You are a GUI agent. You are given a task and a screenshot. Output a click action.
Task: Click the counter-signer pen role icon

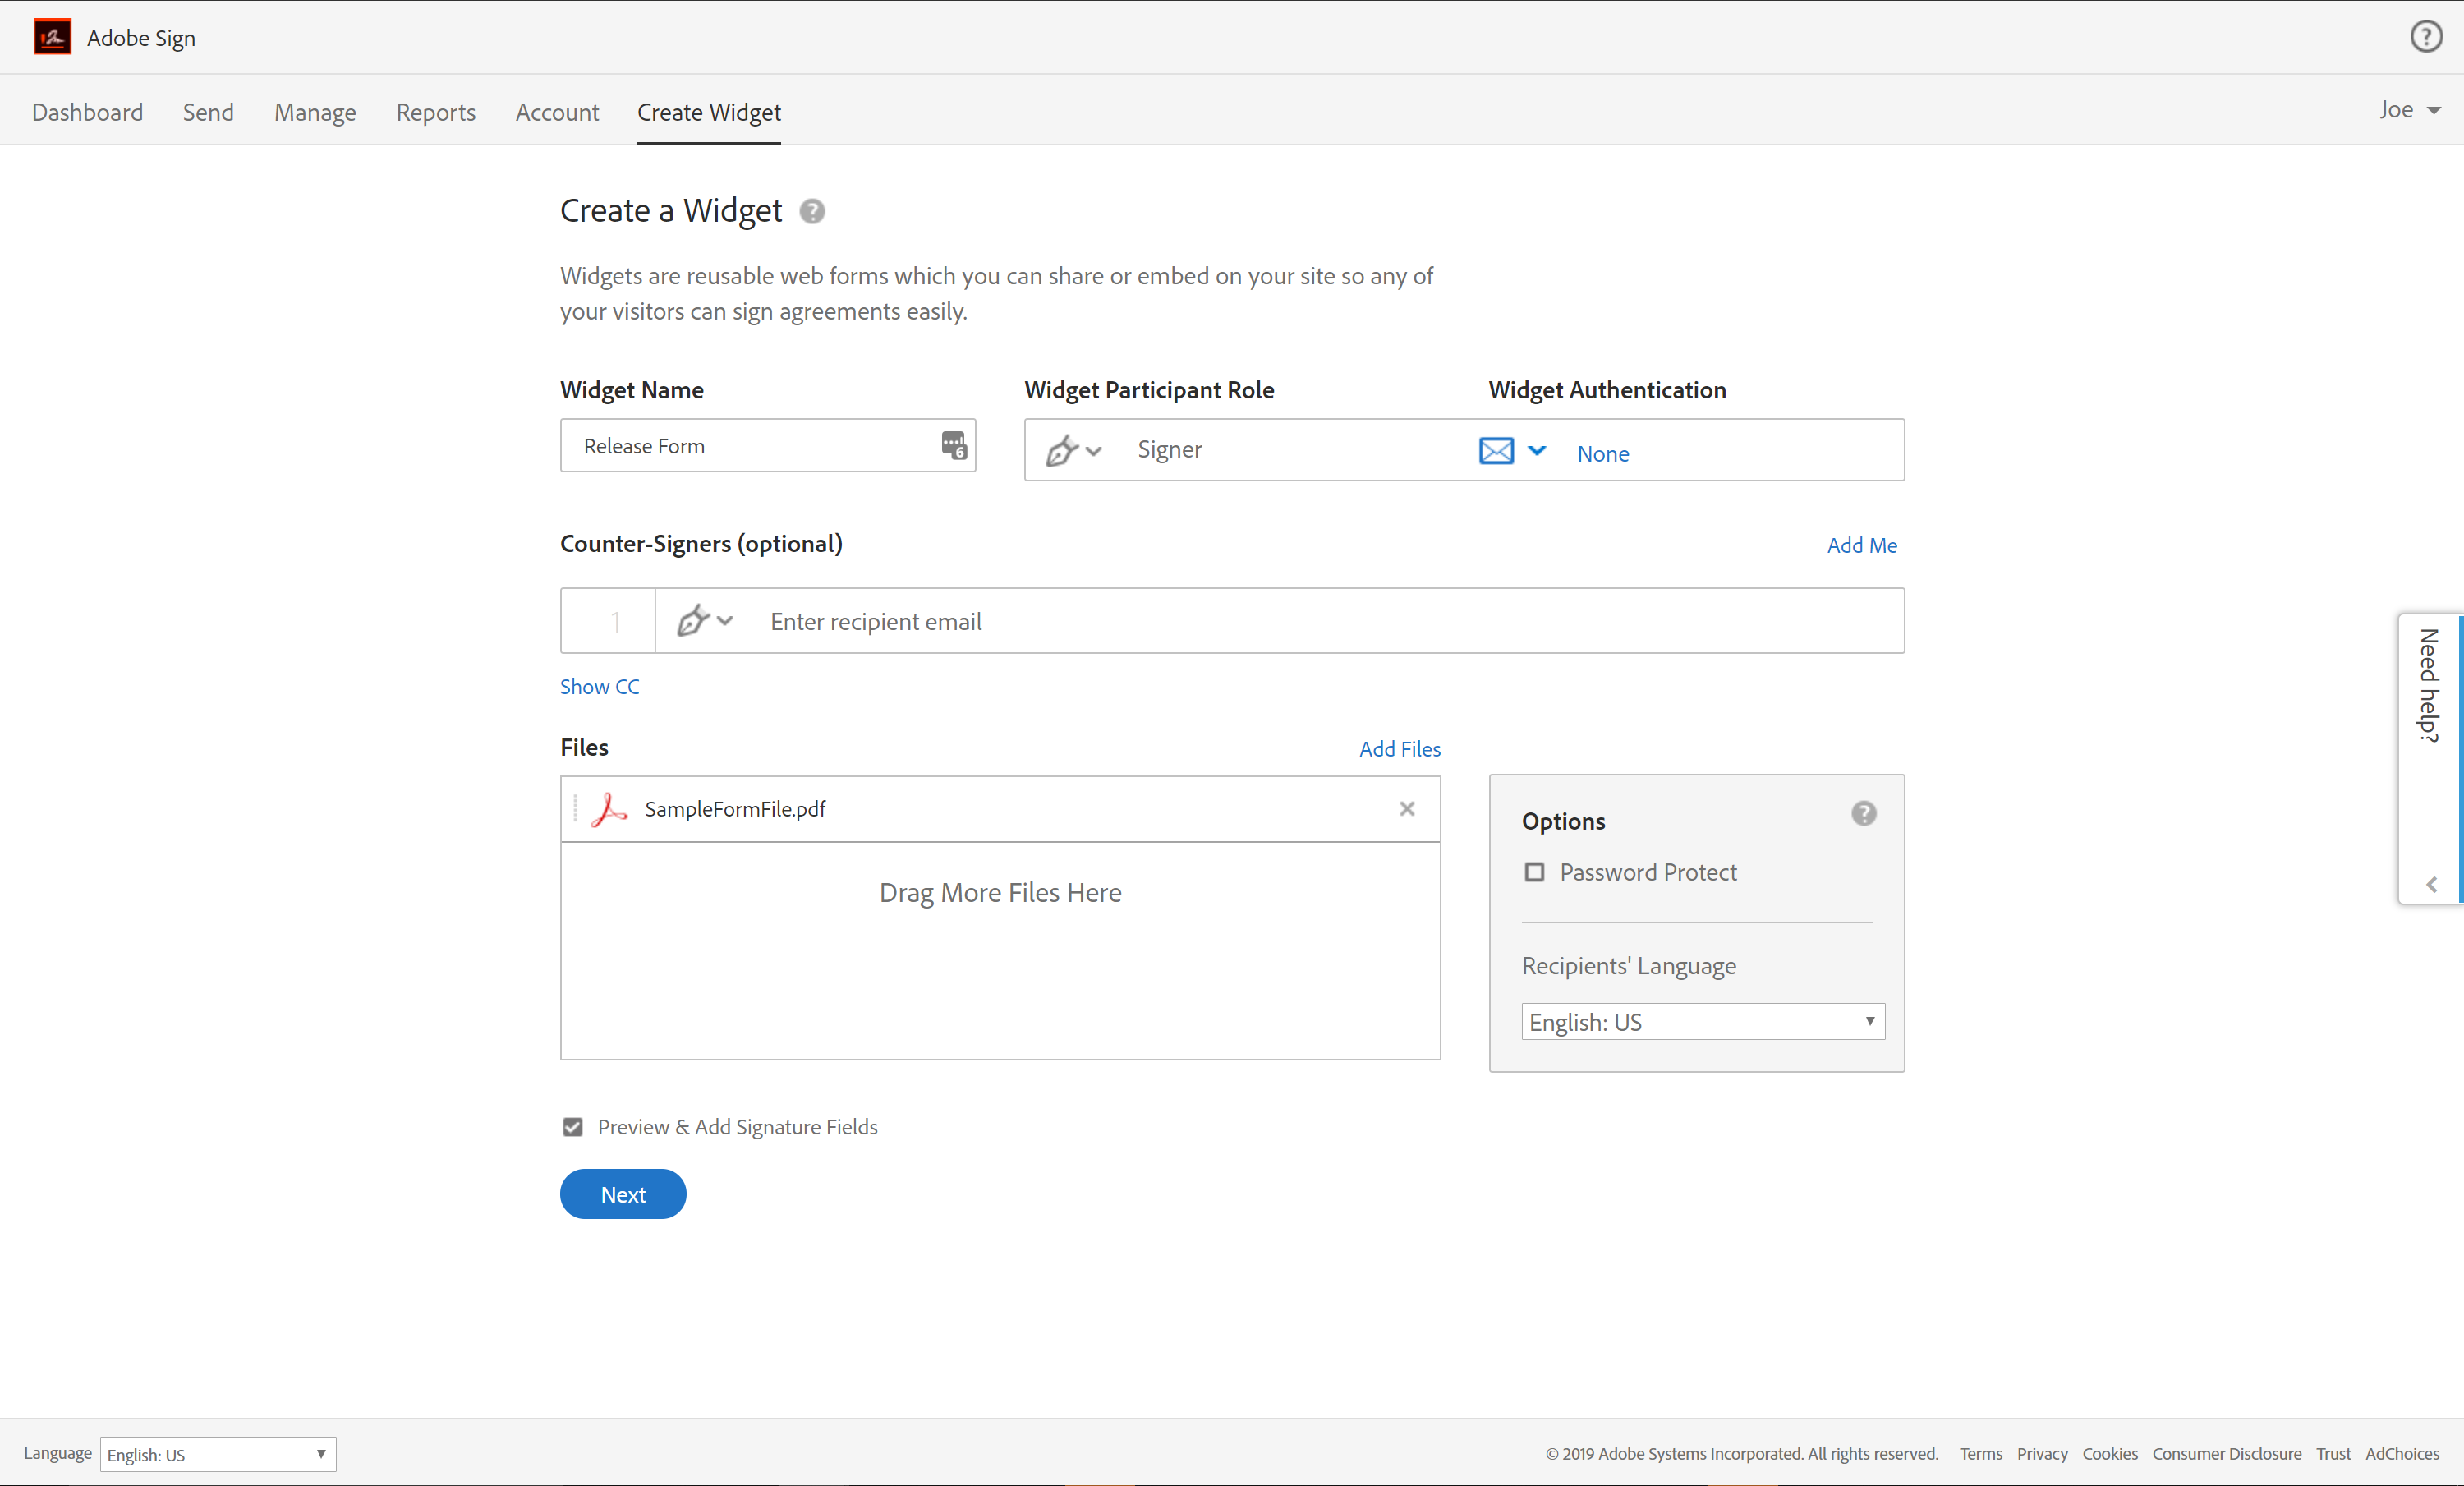coord(693,621)
